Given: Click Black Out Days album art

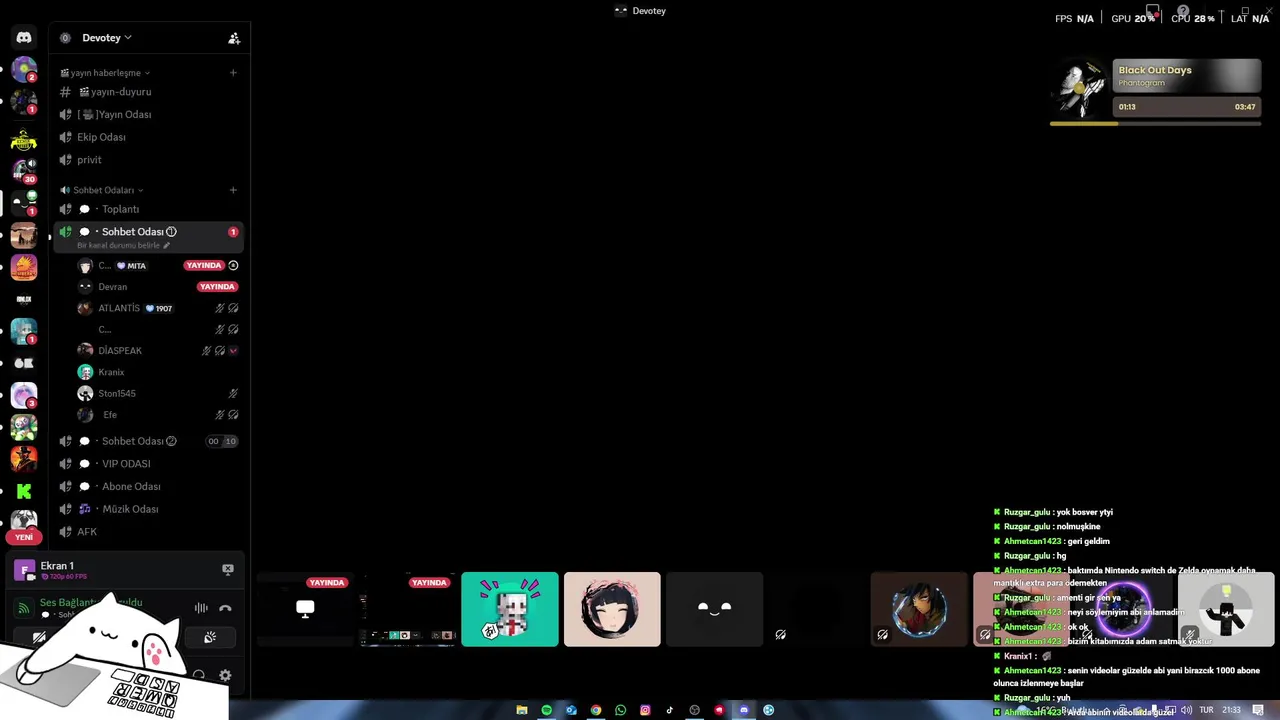Looking at the screenshot, I should coord(1080,90).
